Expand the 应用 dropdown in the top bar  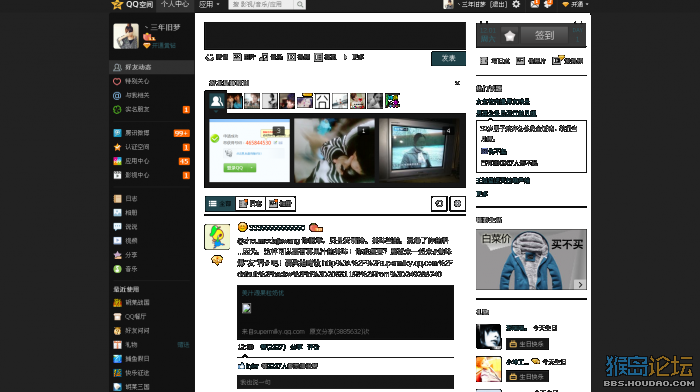click(x=209, y=4)
